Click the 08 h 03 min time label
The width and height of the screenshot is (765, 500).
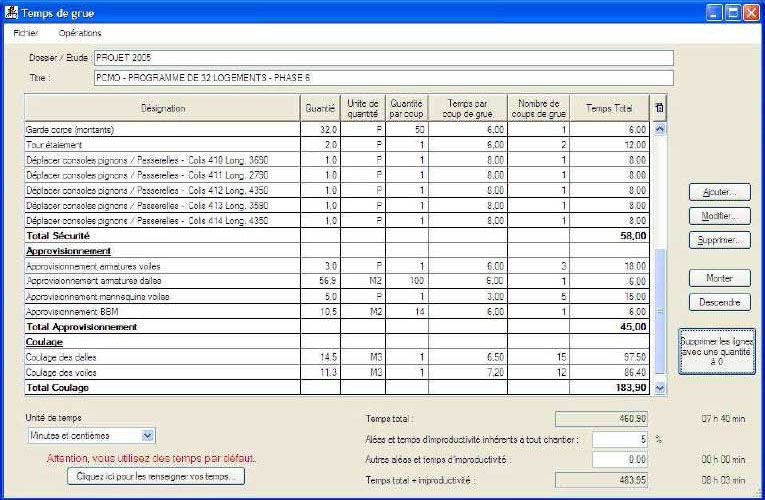coord(723,480)
